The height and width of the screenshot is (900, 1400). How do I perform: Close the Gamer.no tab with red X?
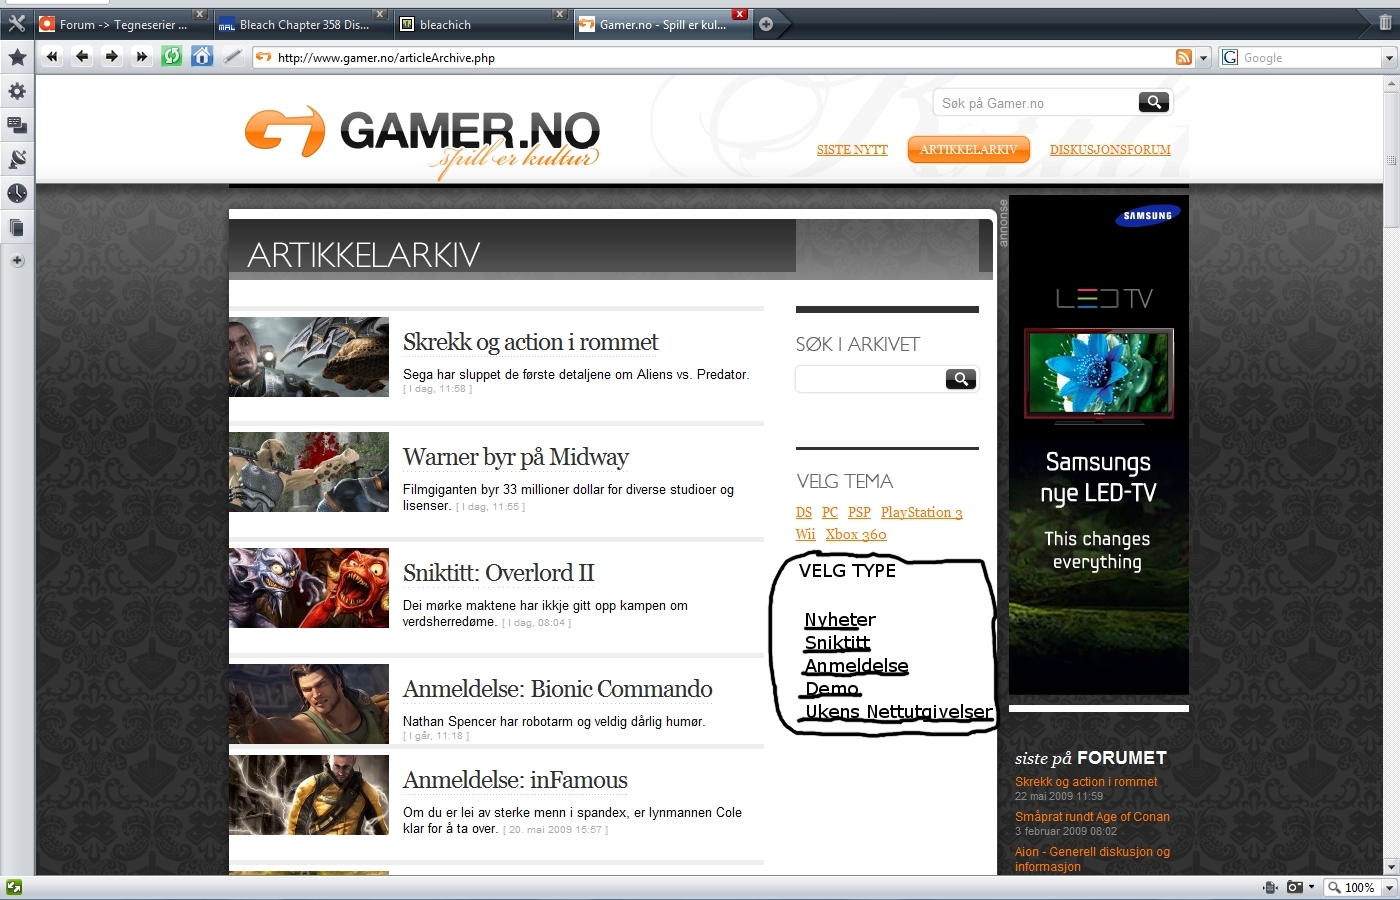740,14
